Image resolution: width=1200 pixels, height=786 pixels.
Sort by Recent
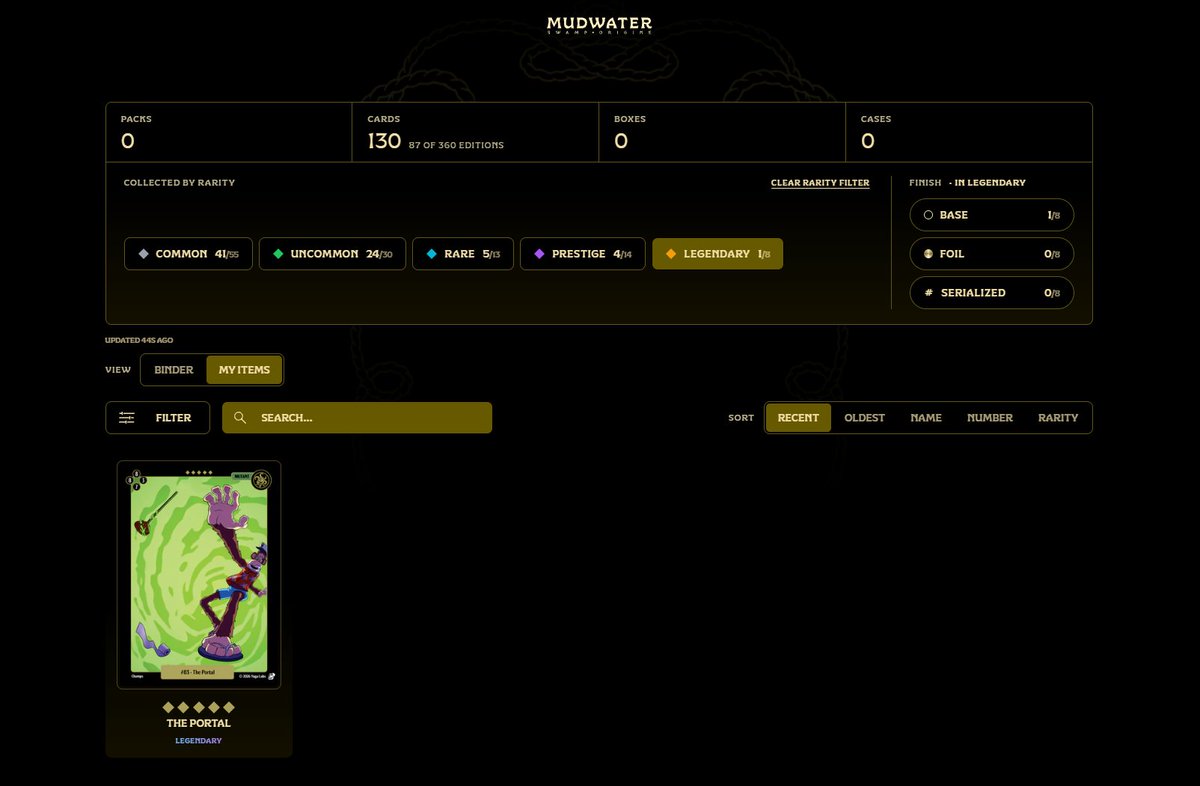click(x=798, y=418)
